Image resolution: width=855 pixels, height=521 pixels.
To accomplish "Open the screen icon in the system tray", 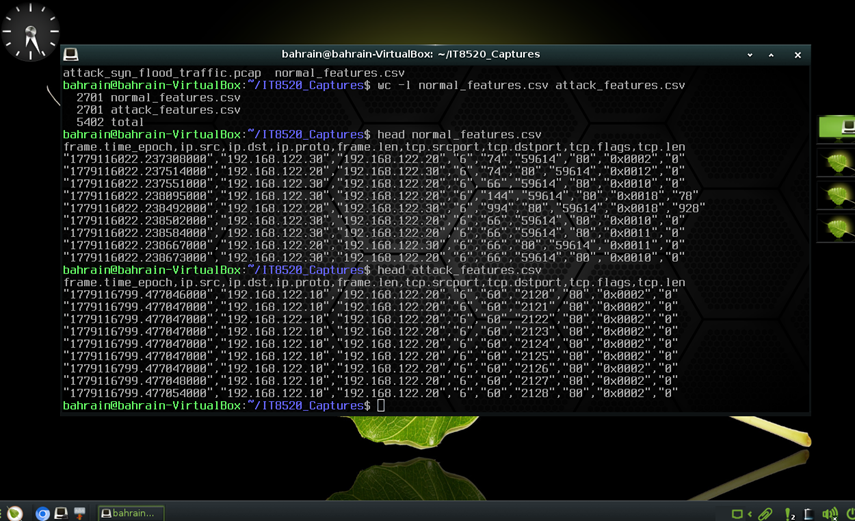I will pyautogui.click(x=737, y=514).
